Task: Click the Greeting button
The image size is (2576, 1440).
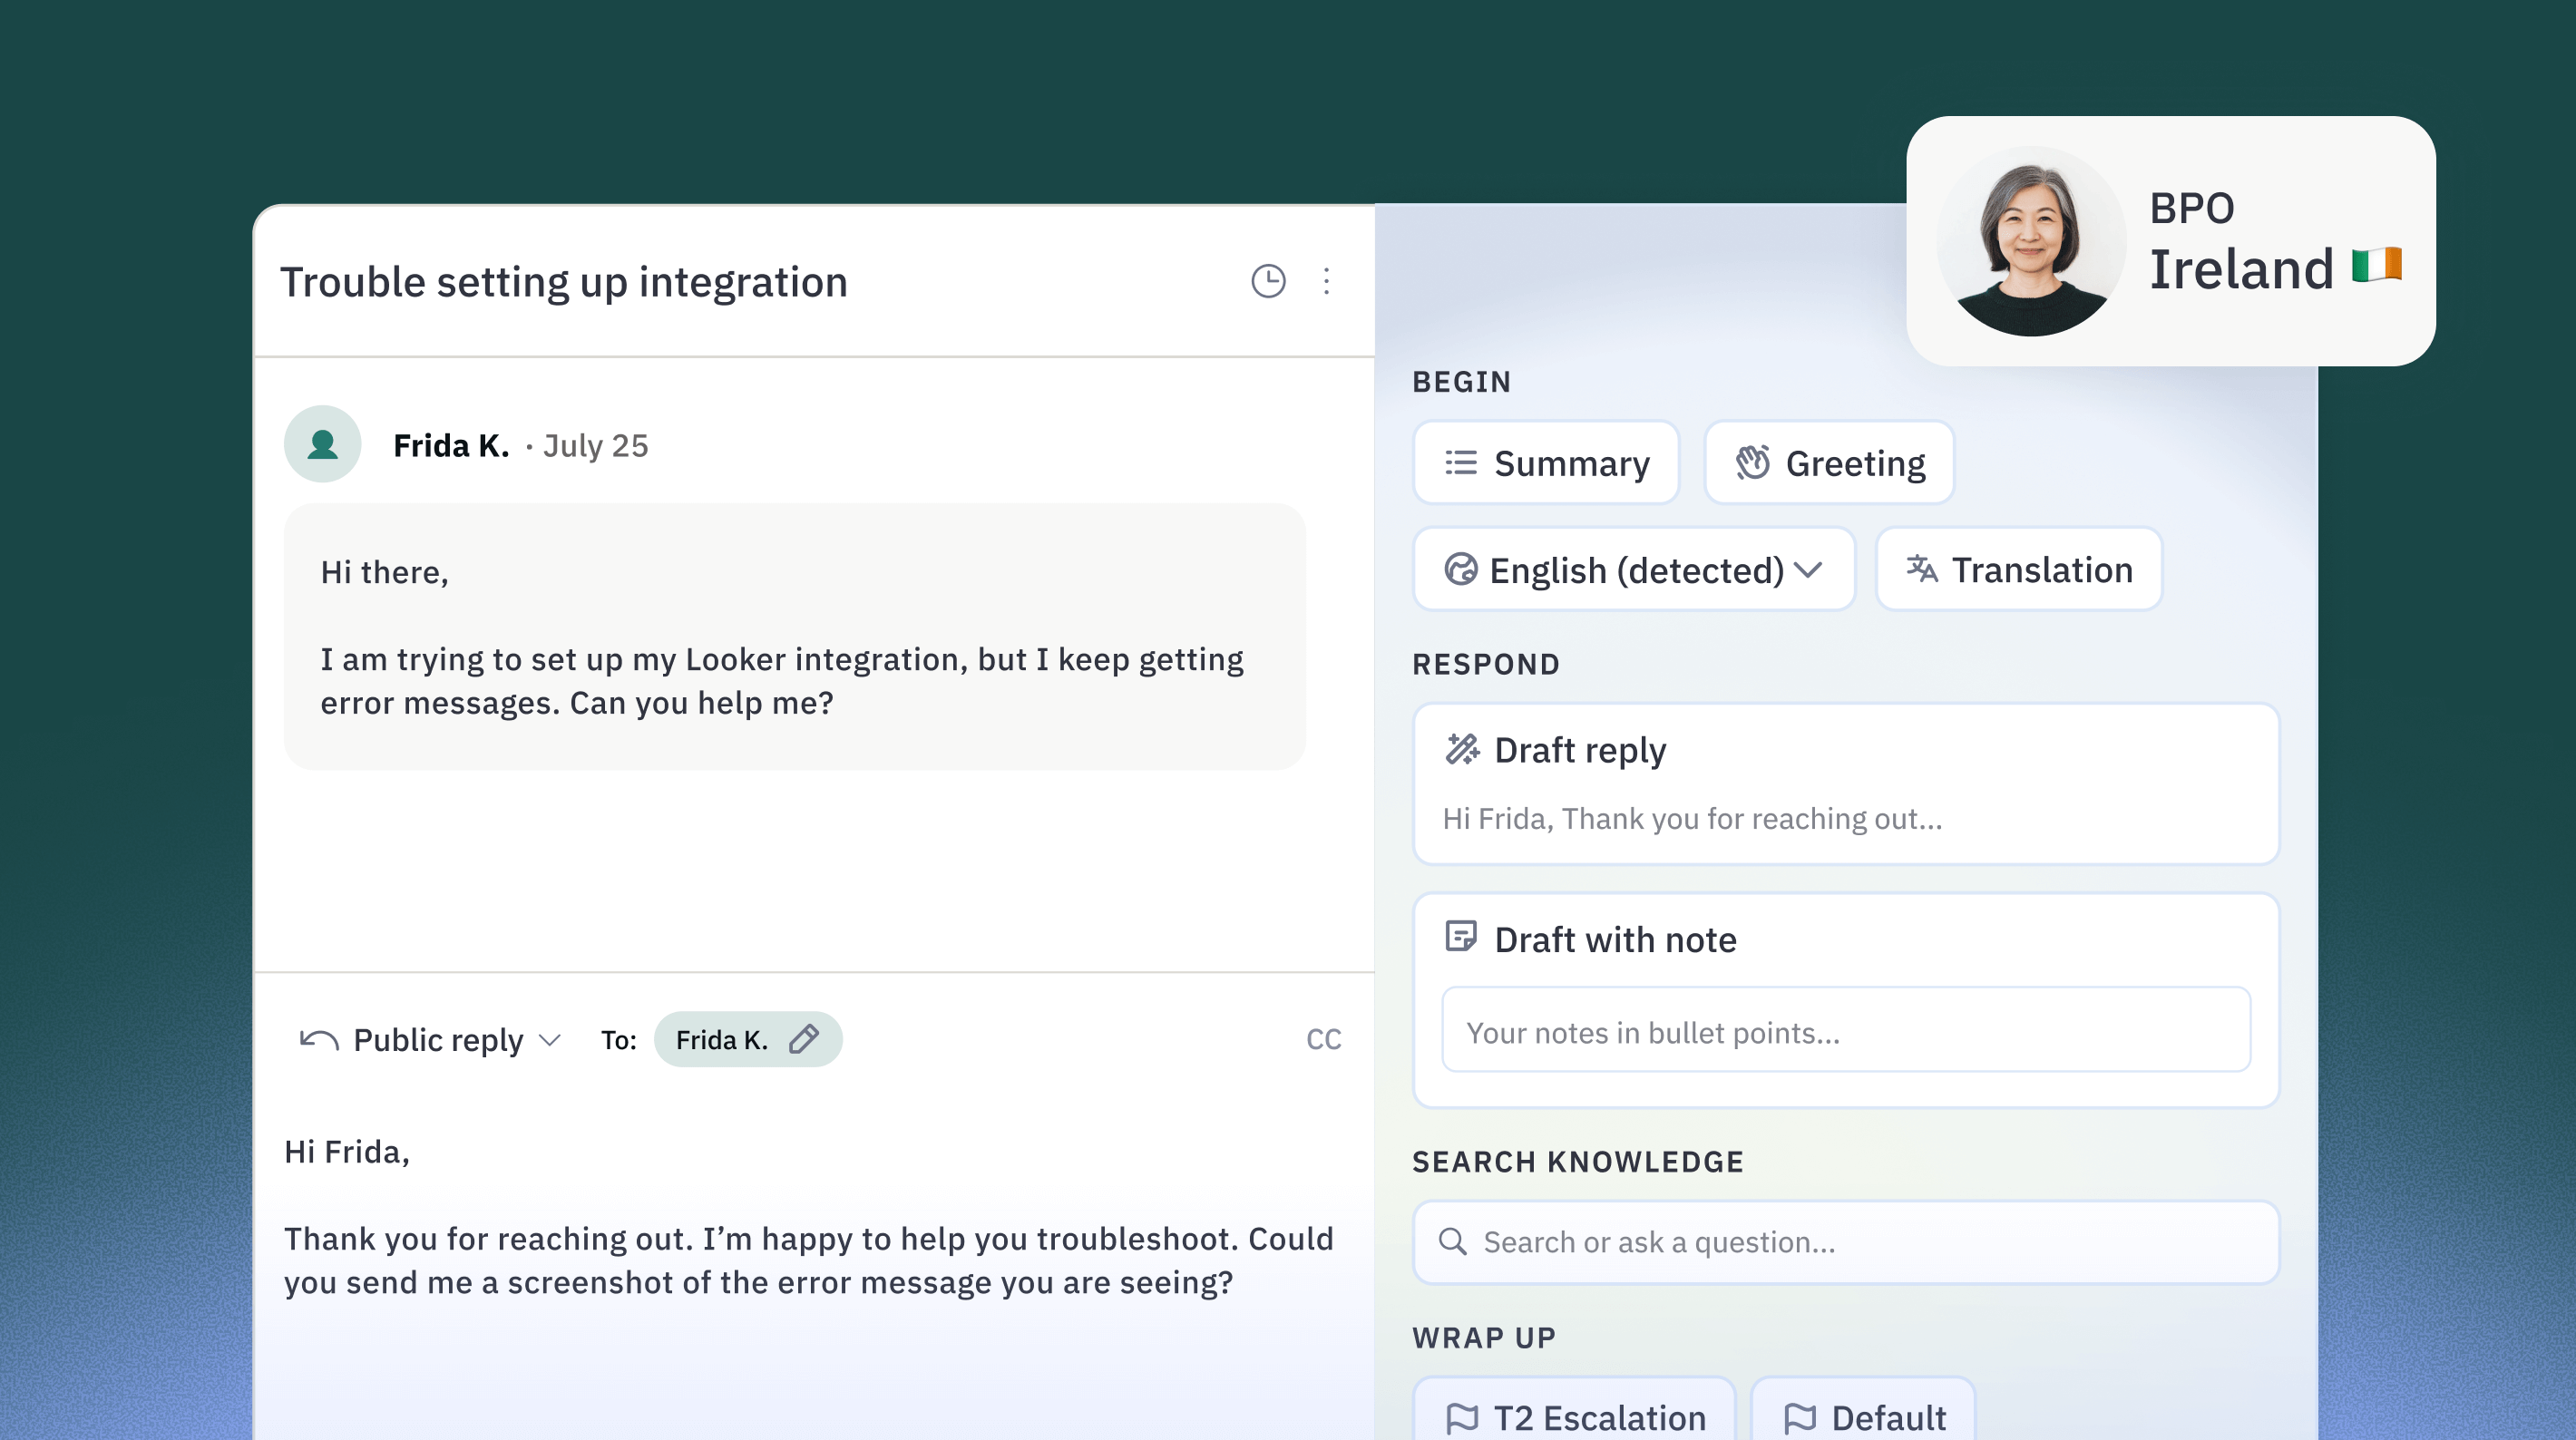Action: click(x=1829, y=463)
